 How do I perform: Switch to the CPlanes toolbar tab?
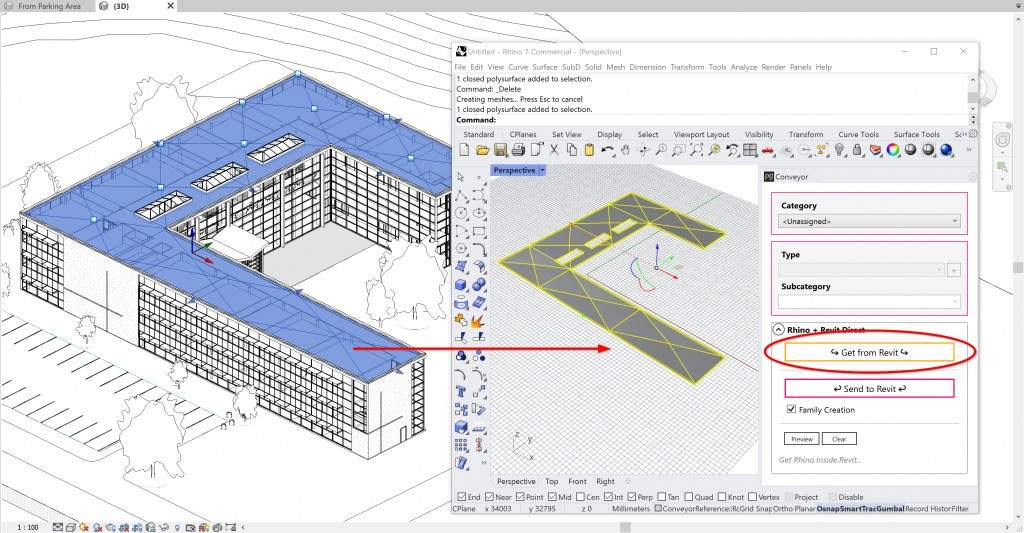523,135
